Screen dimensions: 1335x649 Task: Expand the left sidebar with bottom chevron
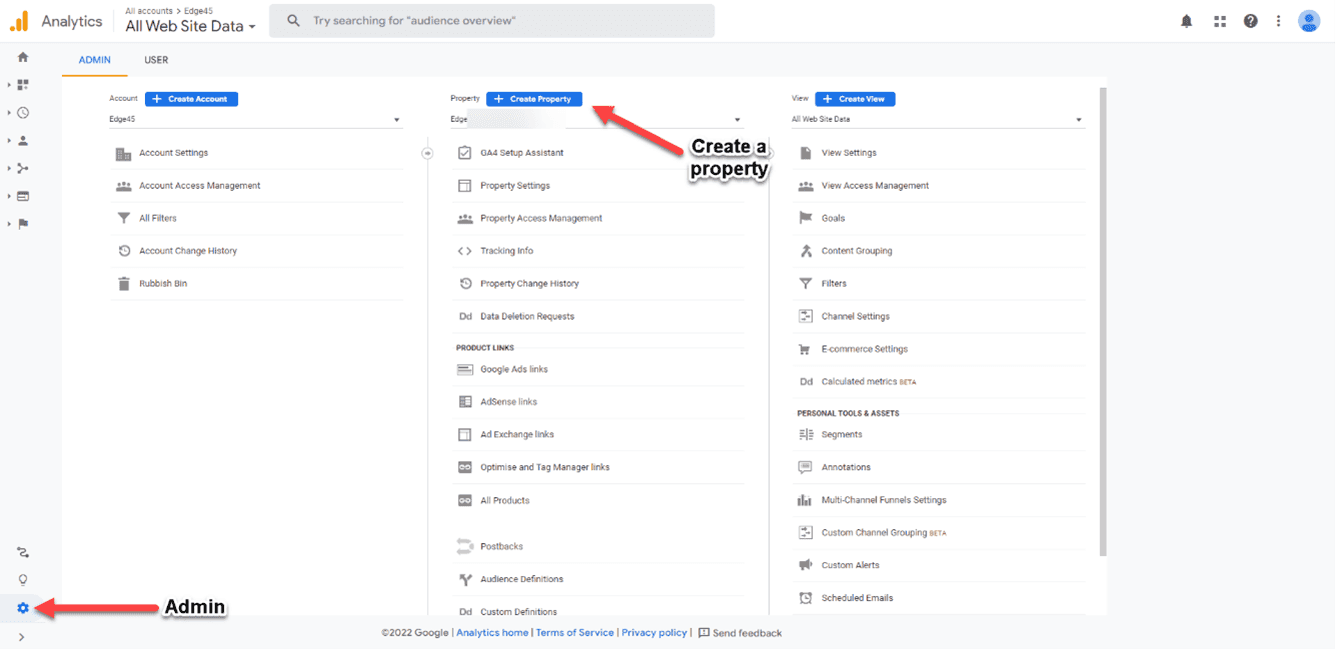click(x=22, y=637)
